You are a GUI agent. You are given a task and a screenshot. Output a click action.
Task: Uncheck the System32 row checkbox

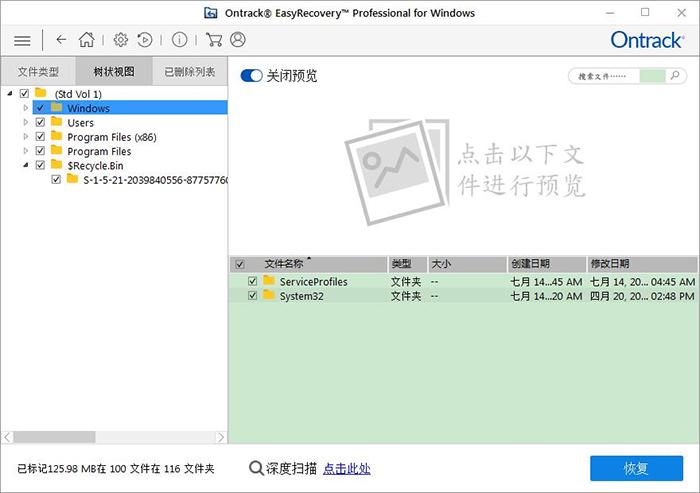coord(252,295)
